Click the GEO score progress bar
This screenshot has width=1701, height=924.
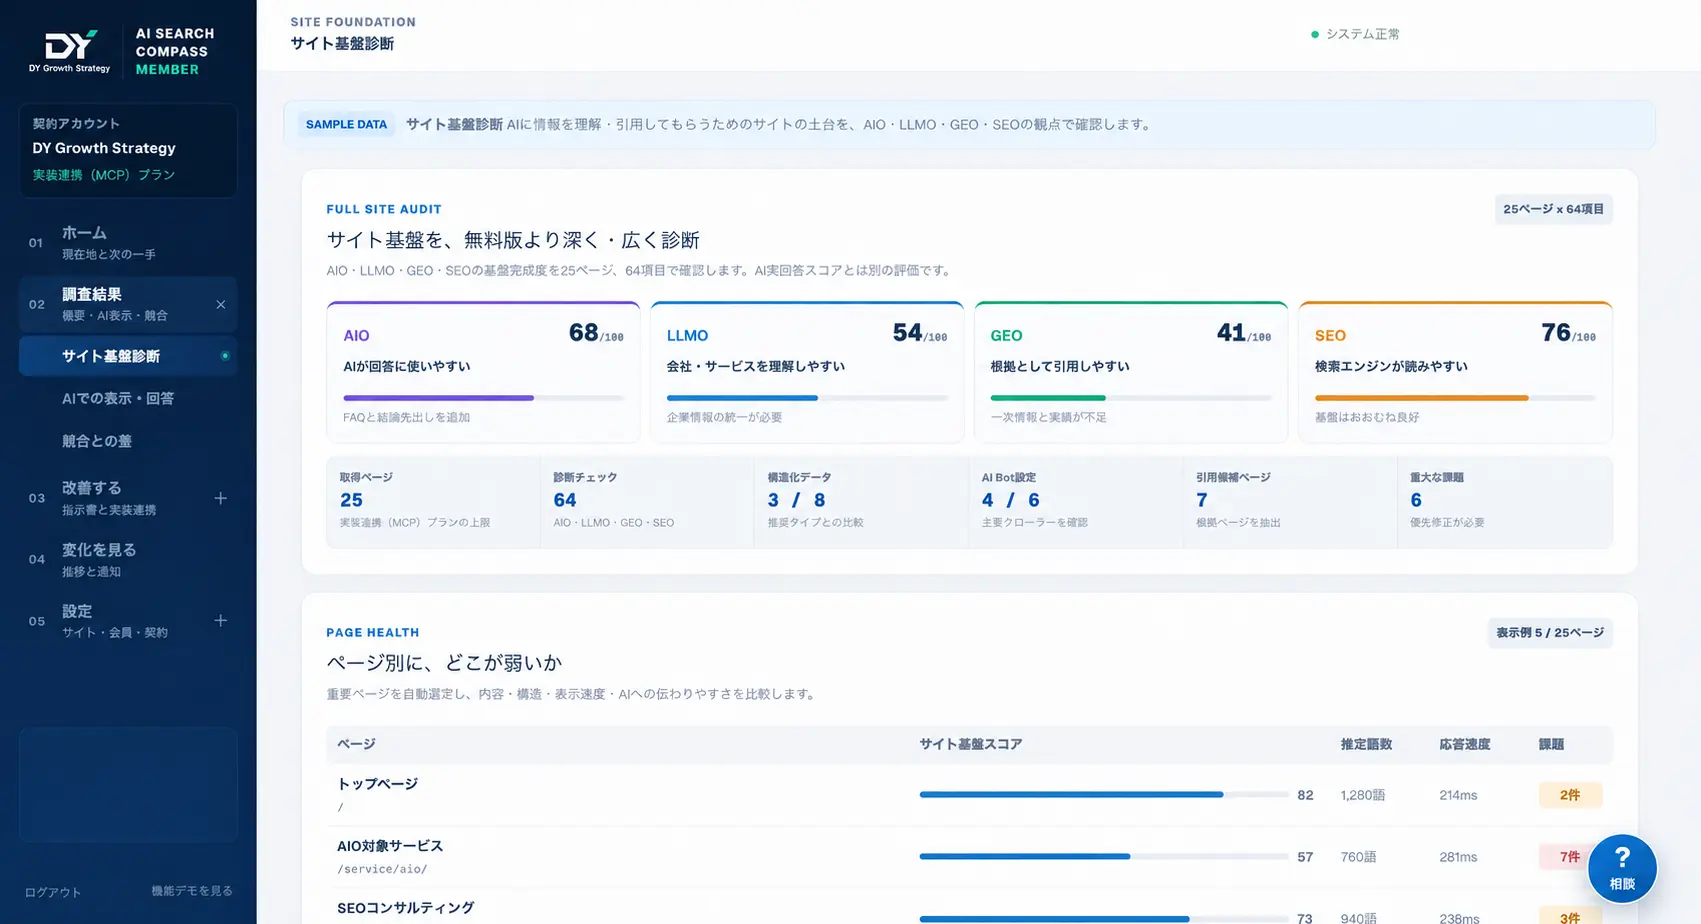coord(1131,398)
